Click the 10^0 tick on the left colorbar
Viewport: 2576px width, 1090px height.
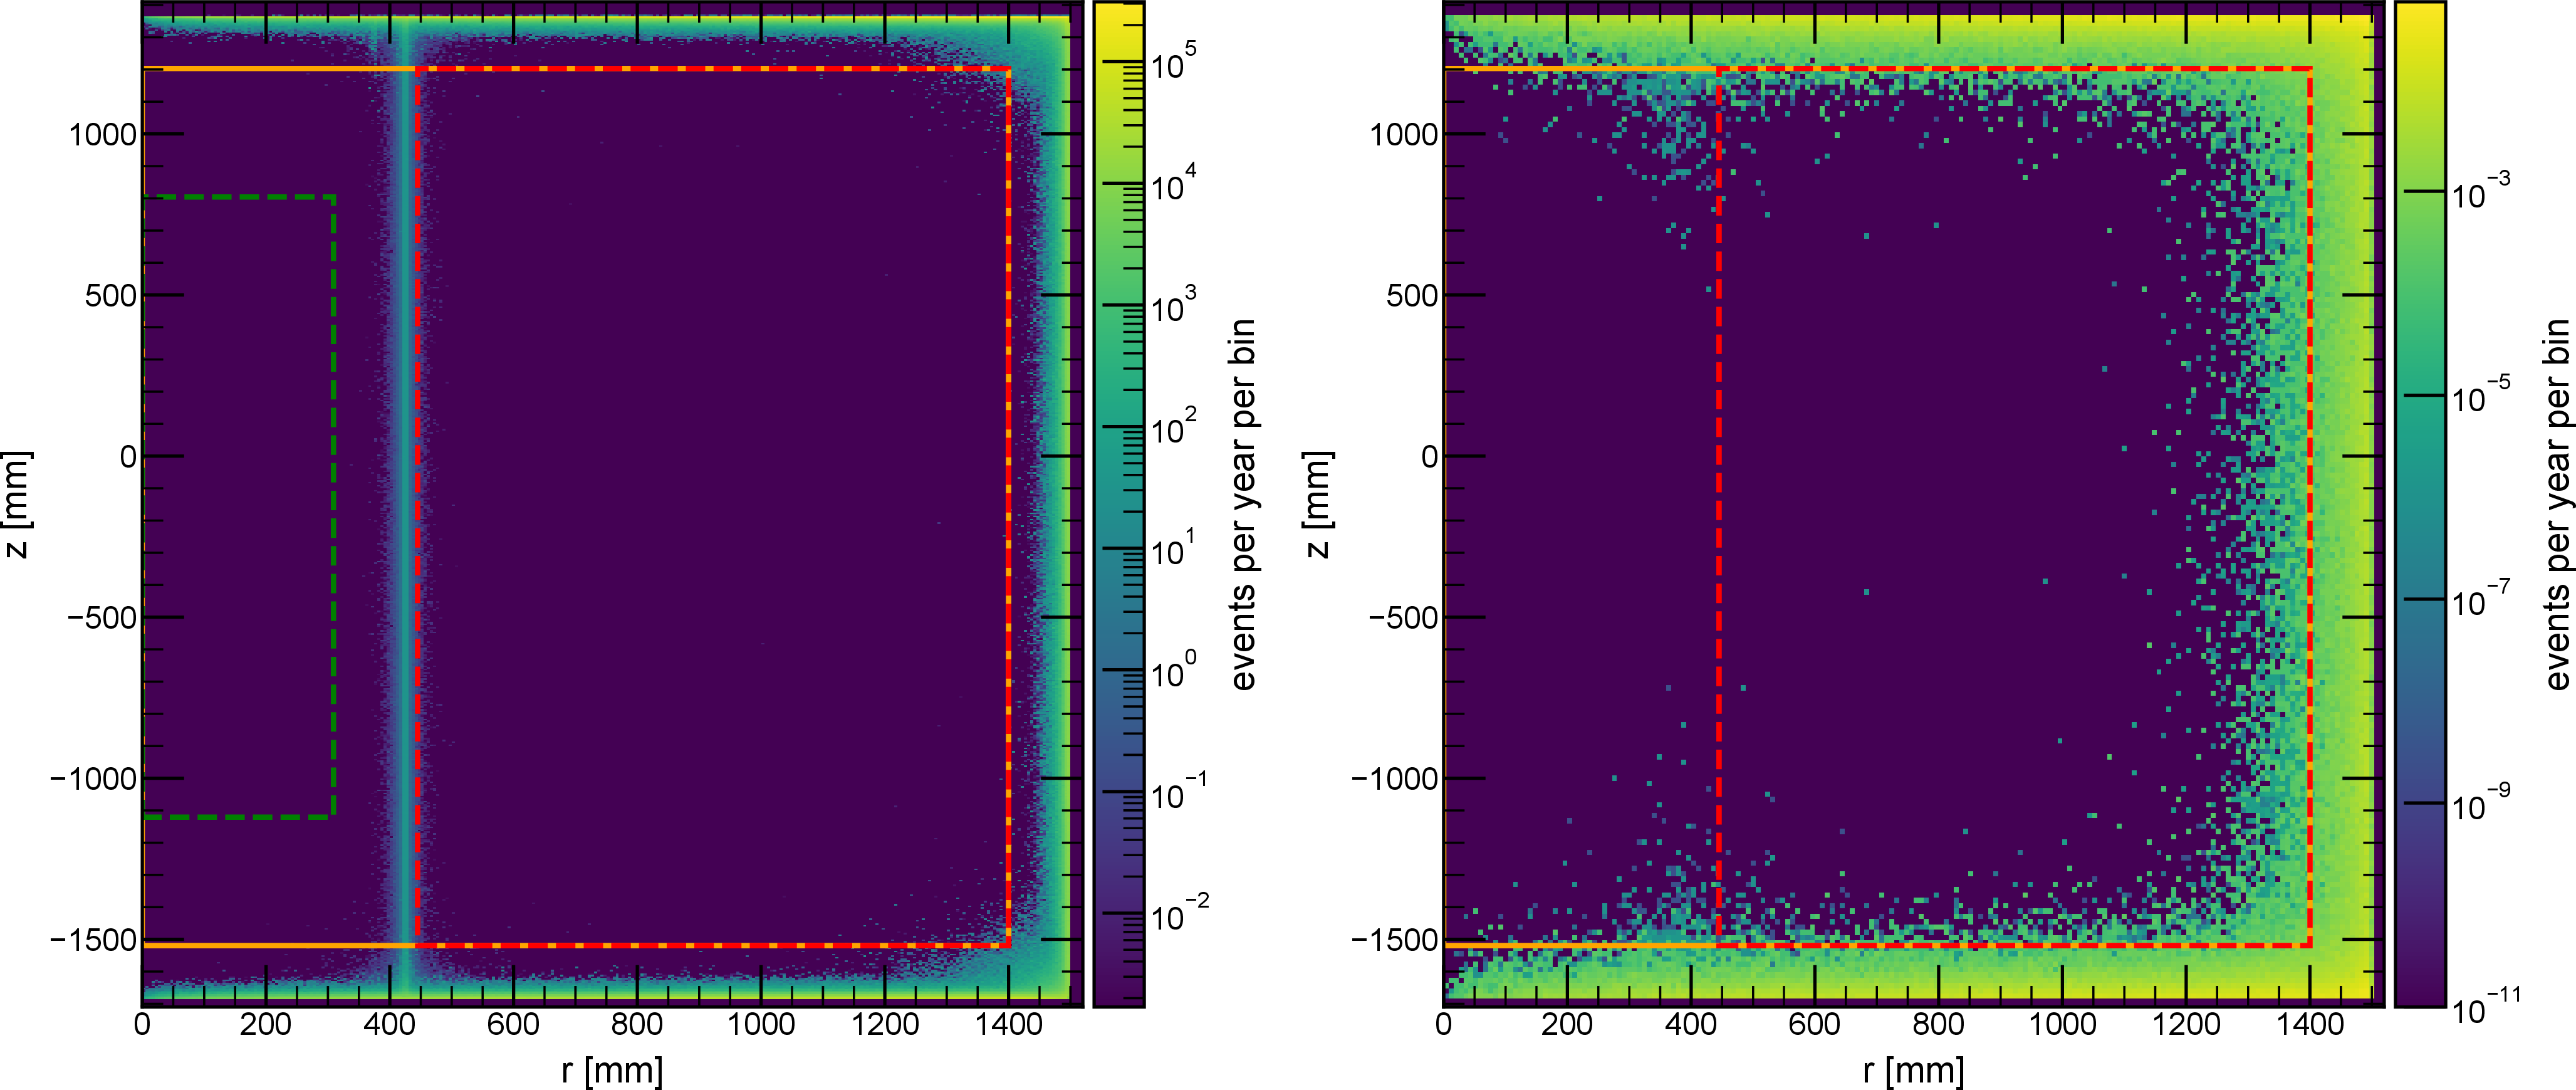[x=1173, y=670]
